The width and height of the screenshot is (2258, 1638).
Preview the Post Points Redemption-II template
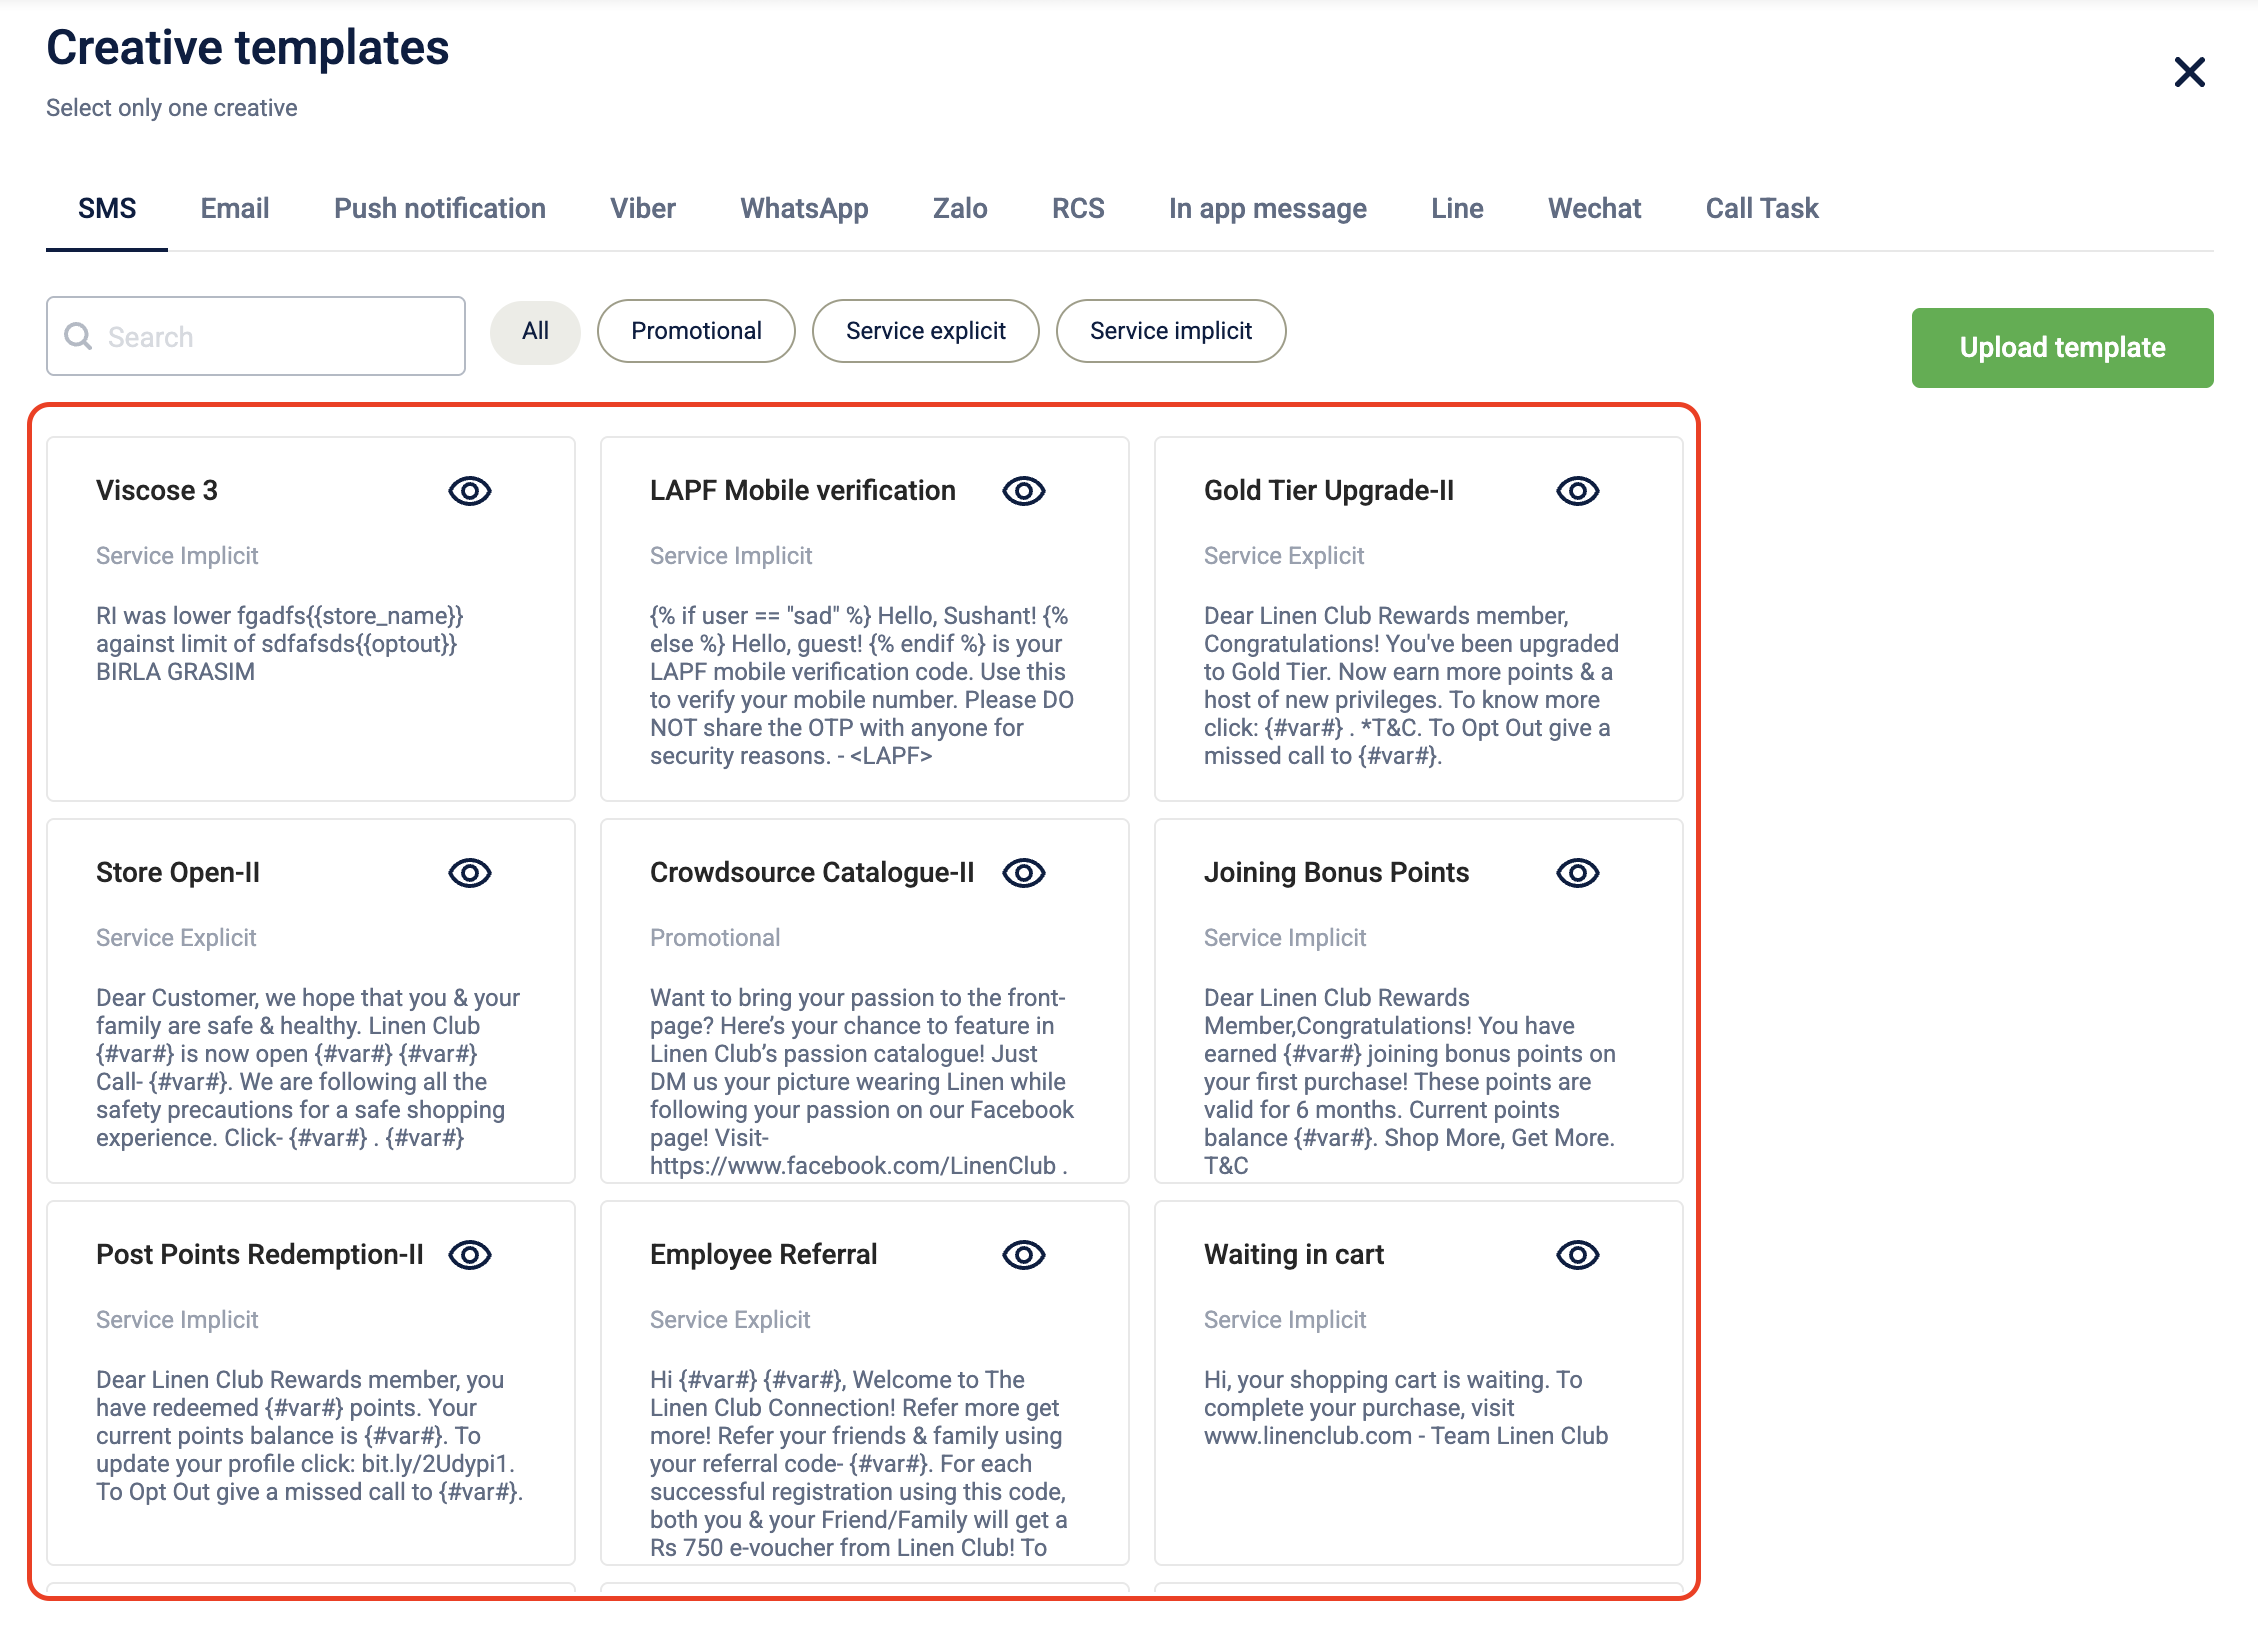470,1255
